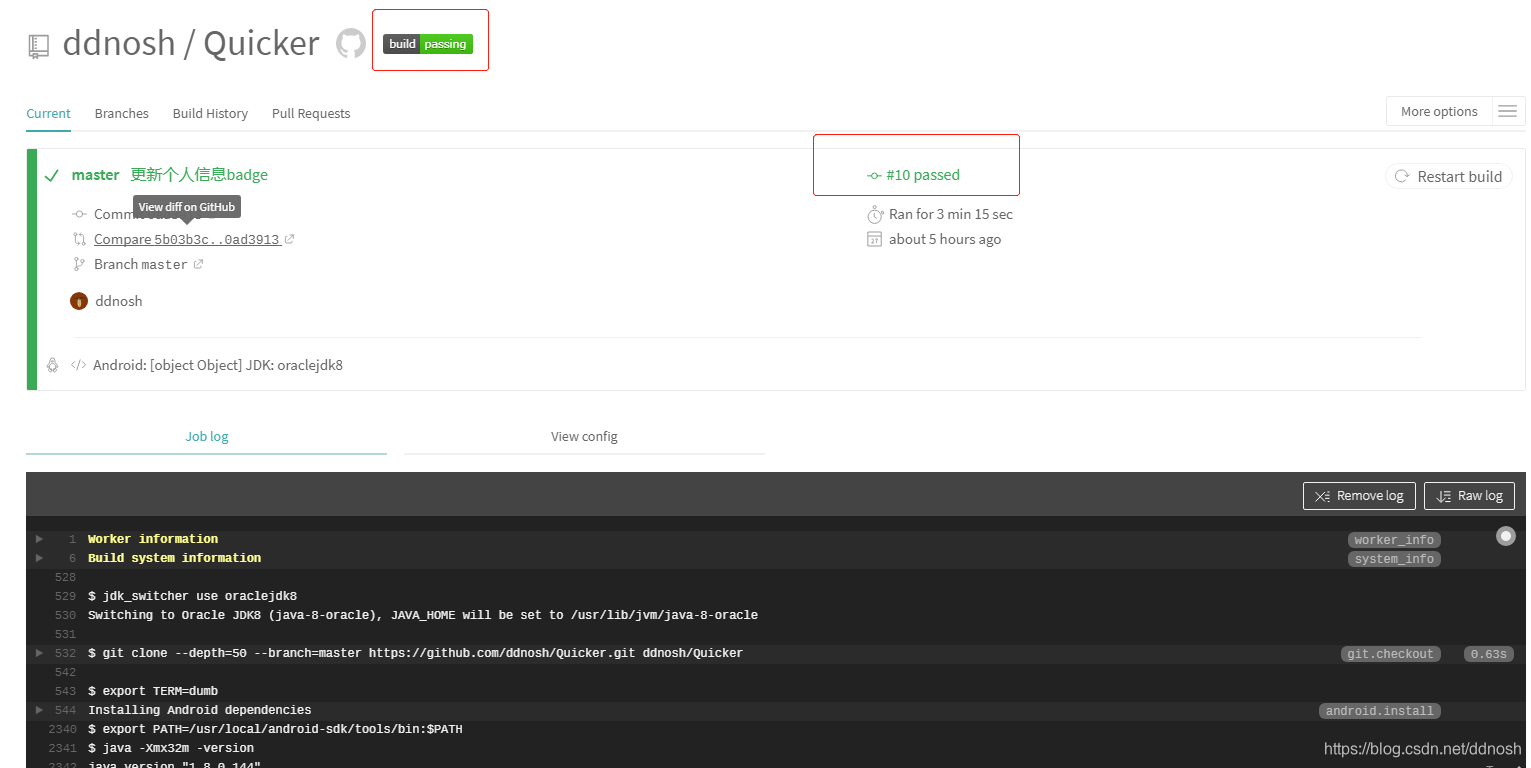The width and height of the screenshot is (1531, 768).
Task: Switch to the Current tab
Action: (48, 113)
